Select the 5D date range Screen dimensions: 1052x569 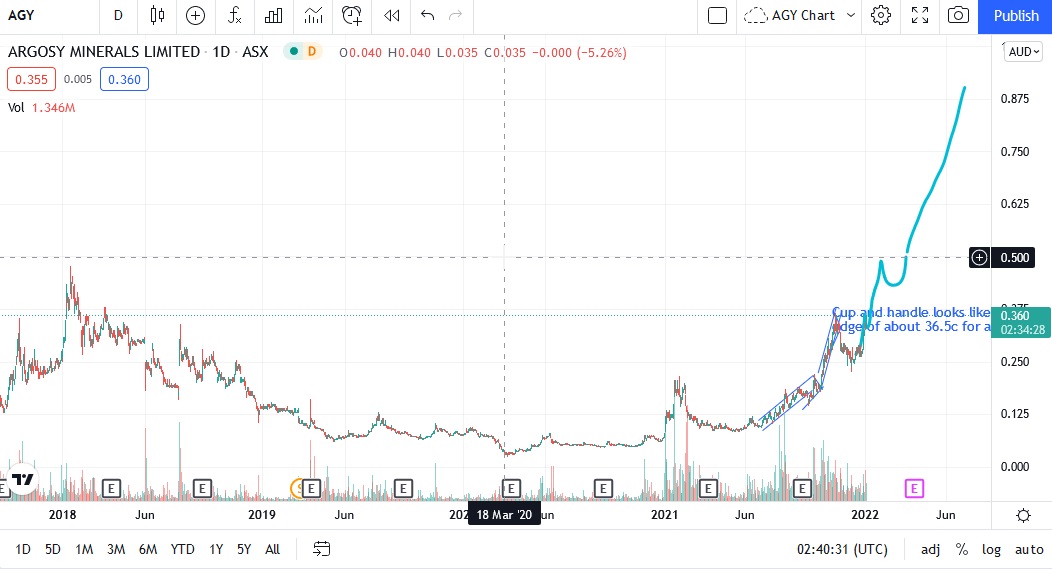(x=52, y=550)
